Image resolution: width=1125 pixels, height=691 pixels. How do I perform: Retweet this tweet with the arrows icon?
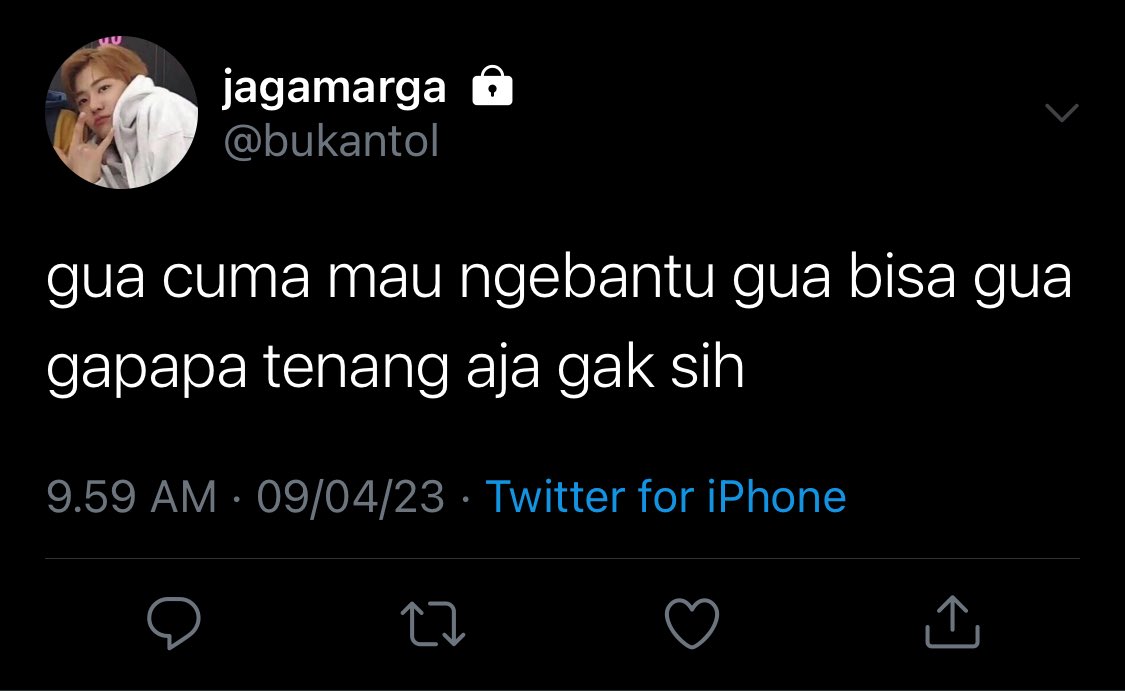tap(433, 624)
